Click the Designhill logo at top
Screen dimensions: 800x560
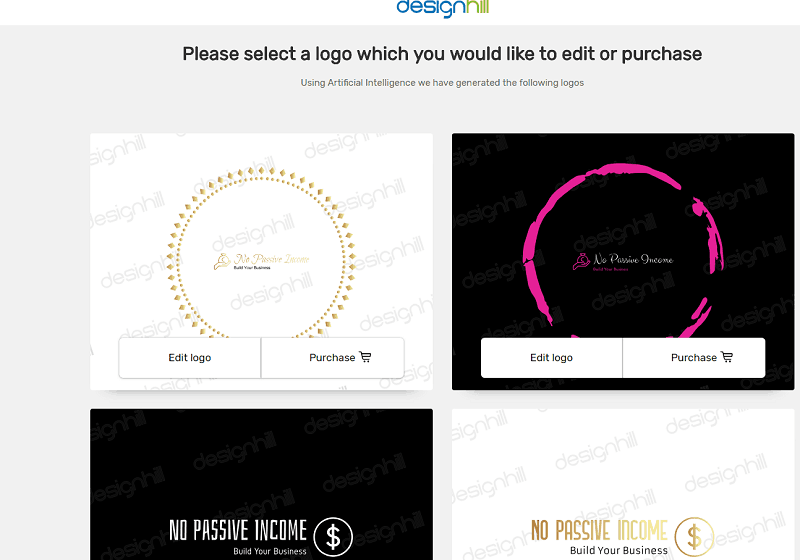pos(442,8)
